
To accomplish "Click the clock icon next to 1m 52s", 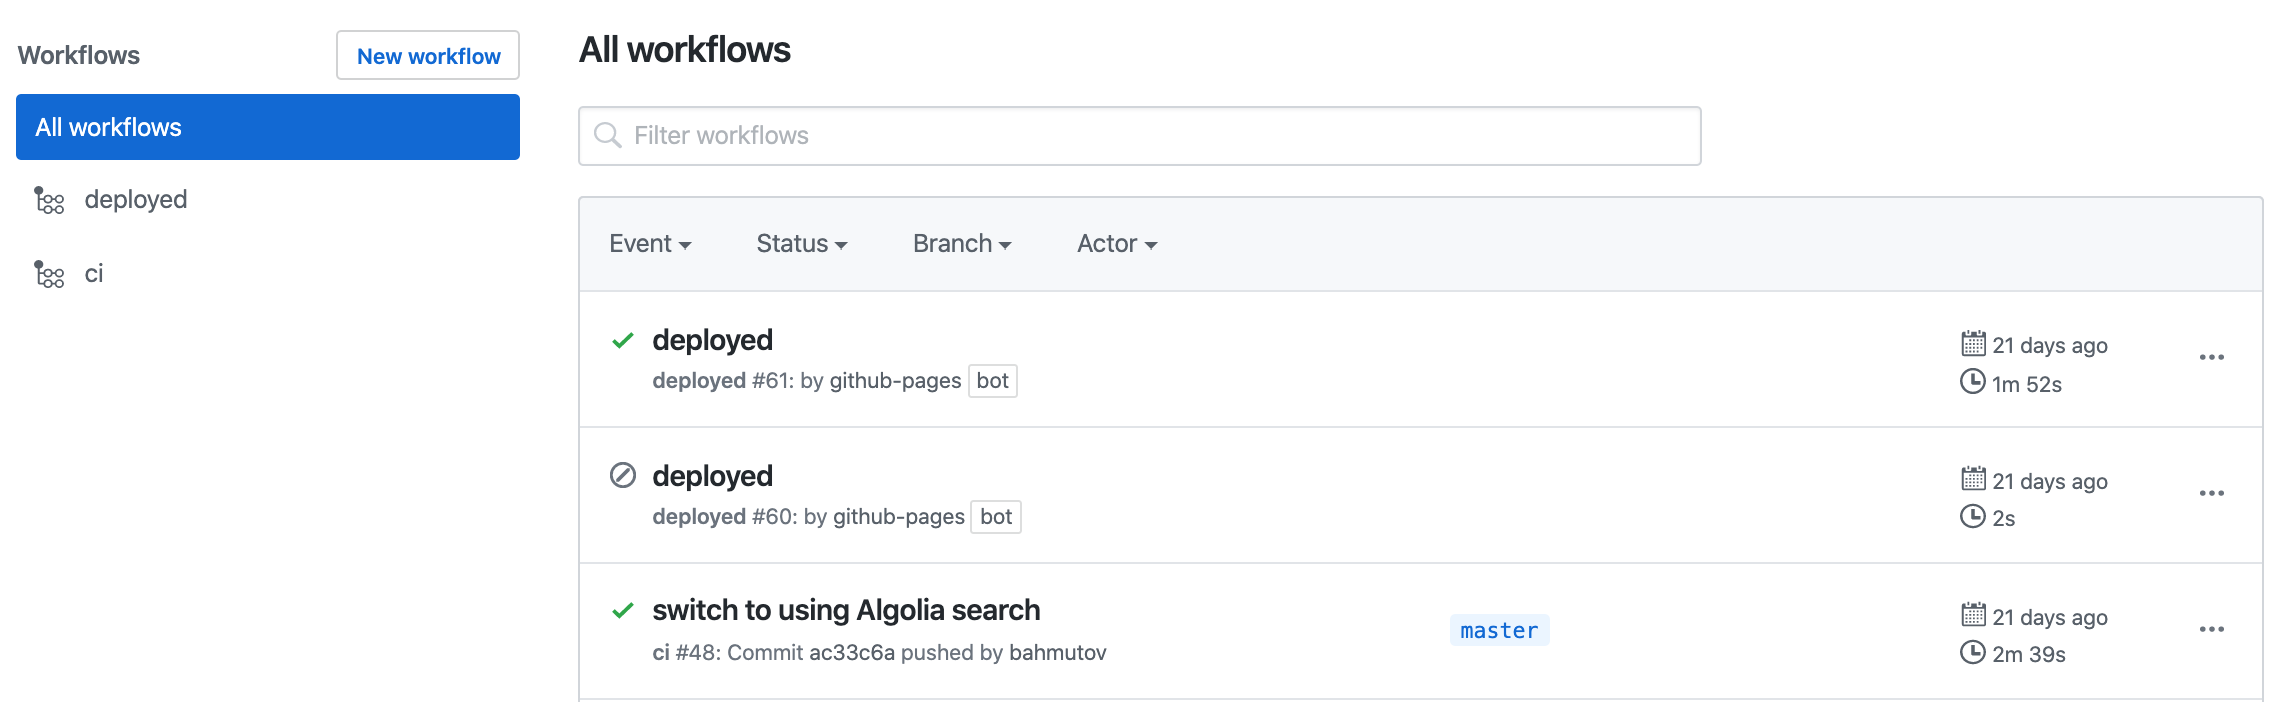I will [x=1973, y=381].
